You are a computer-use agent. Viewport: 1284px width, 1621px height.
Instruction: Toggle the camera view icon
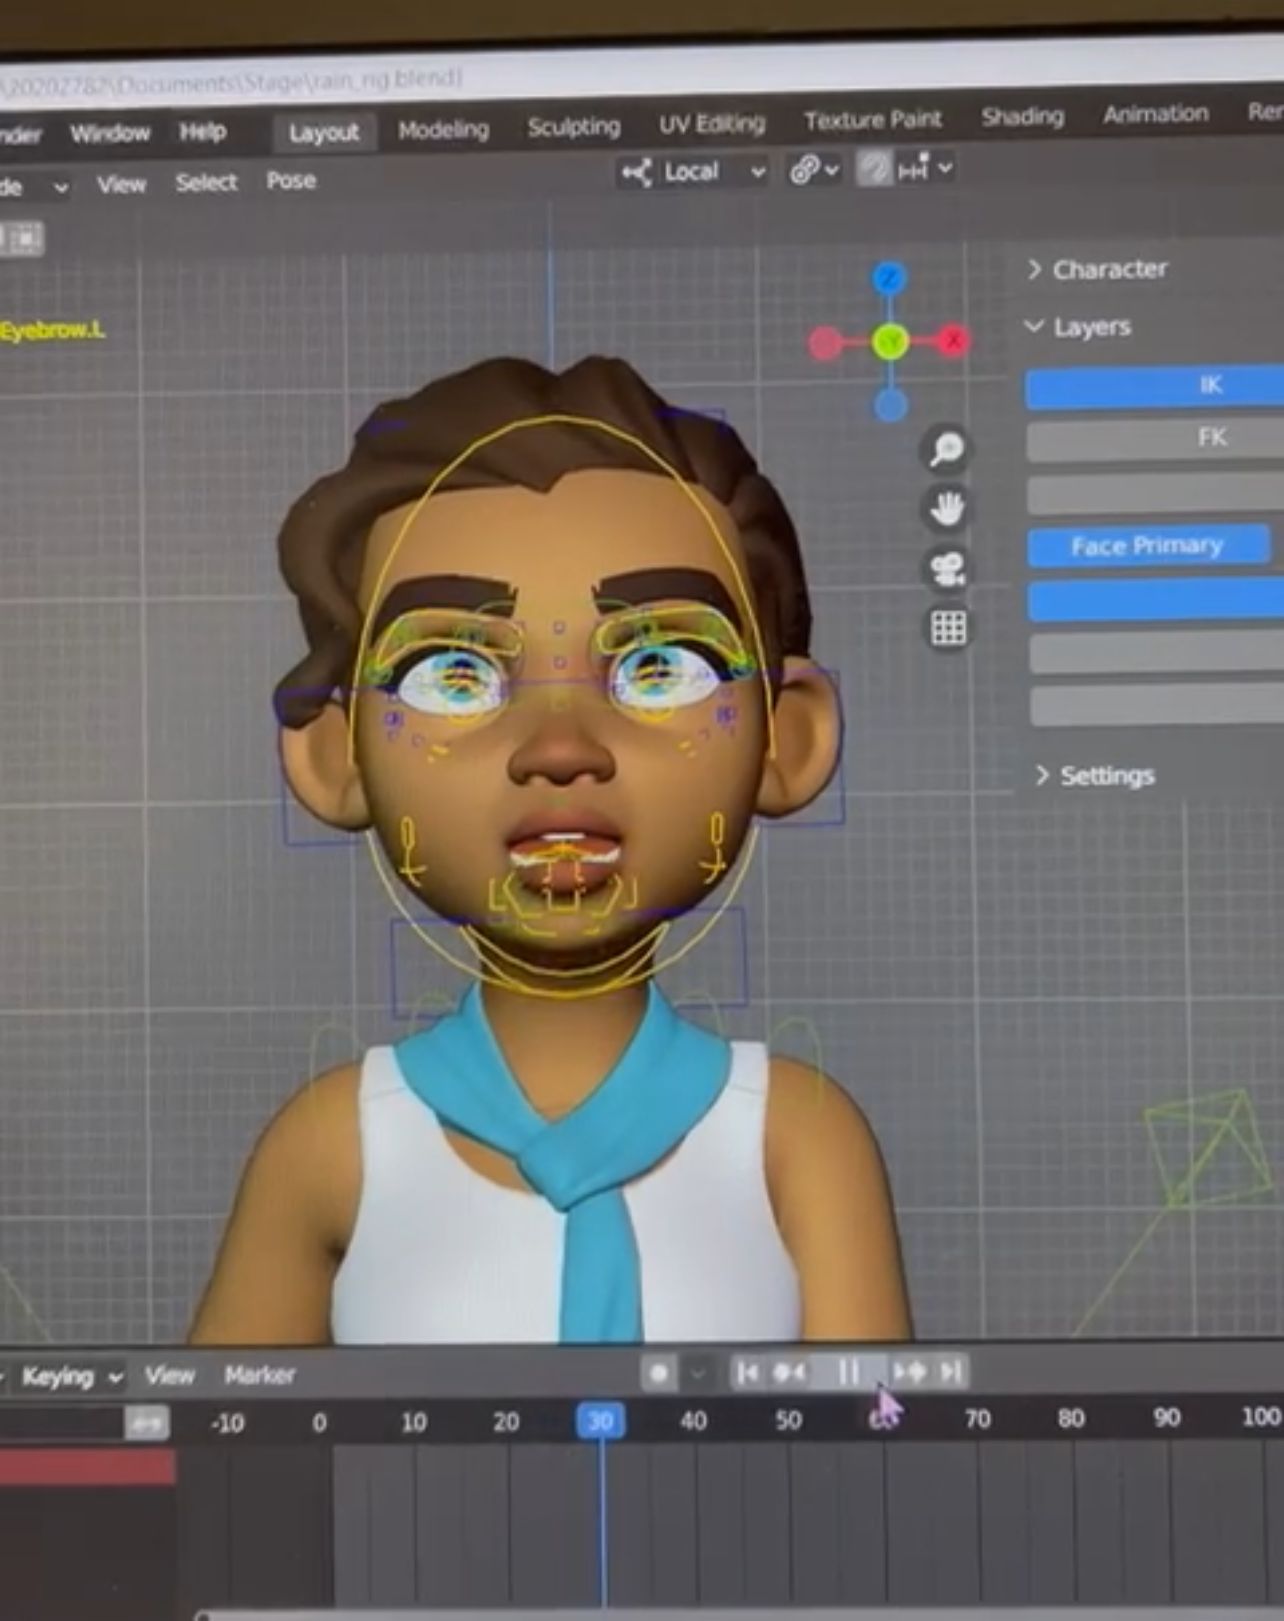pyautogui.click(x=947, y=570)
